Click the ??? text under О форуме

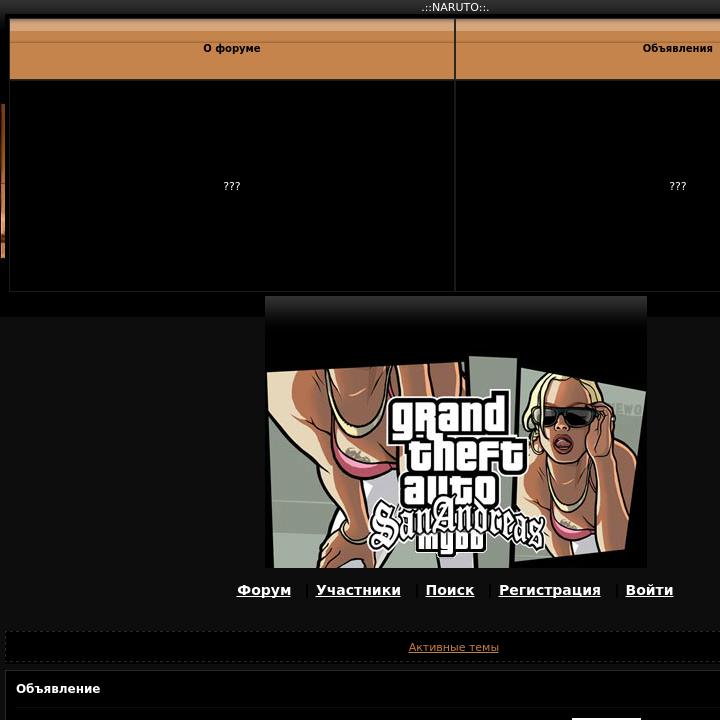[232, 186]
